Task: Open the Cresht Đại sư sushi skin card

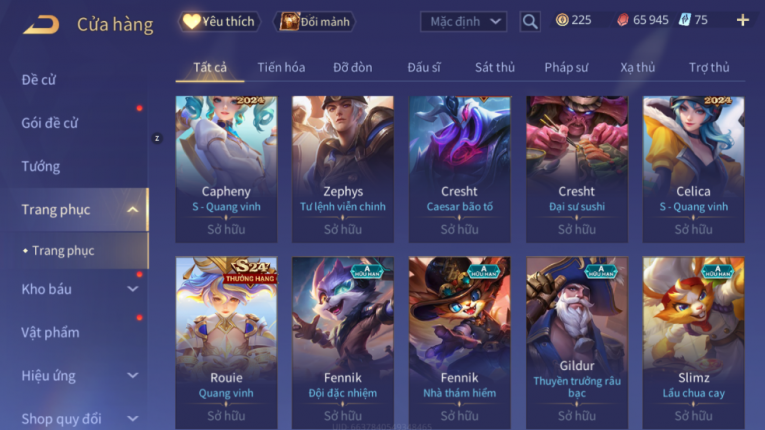Action: pyautogui.click(x=577, y=169)
